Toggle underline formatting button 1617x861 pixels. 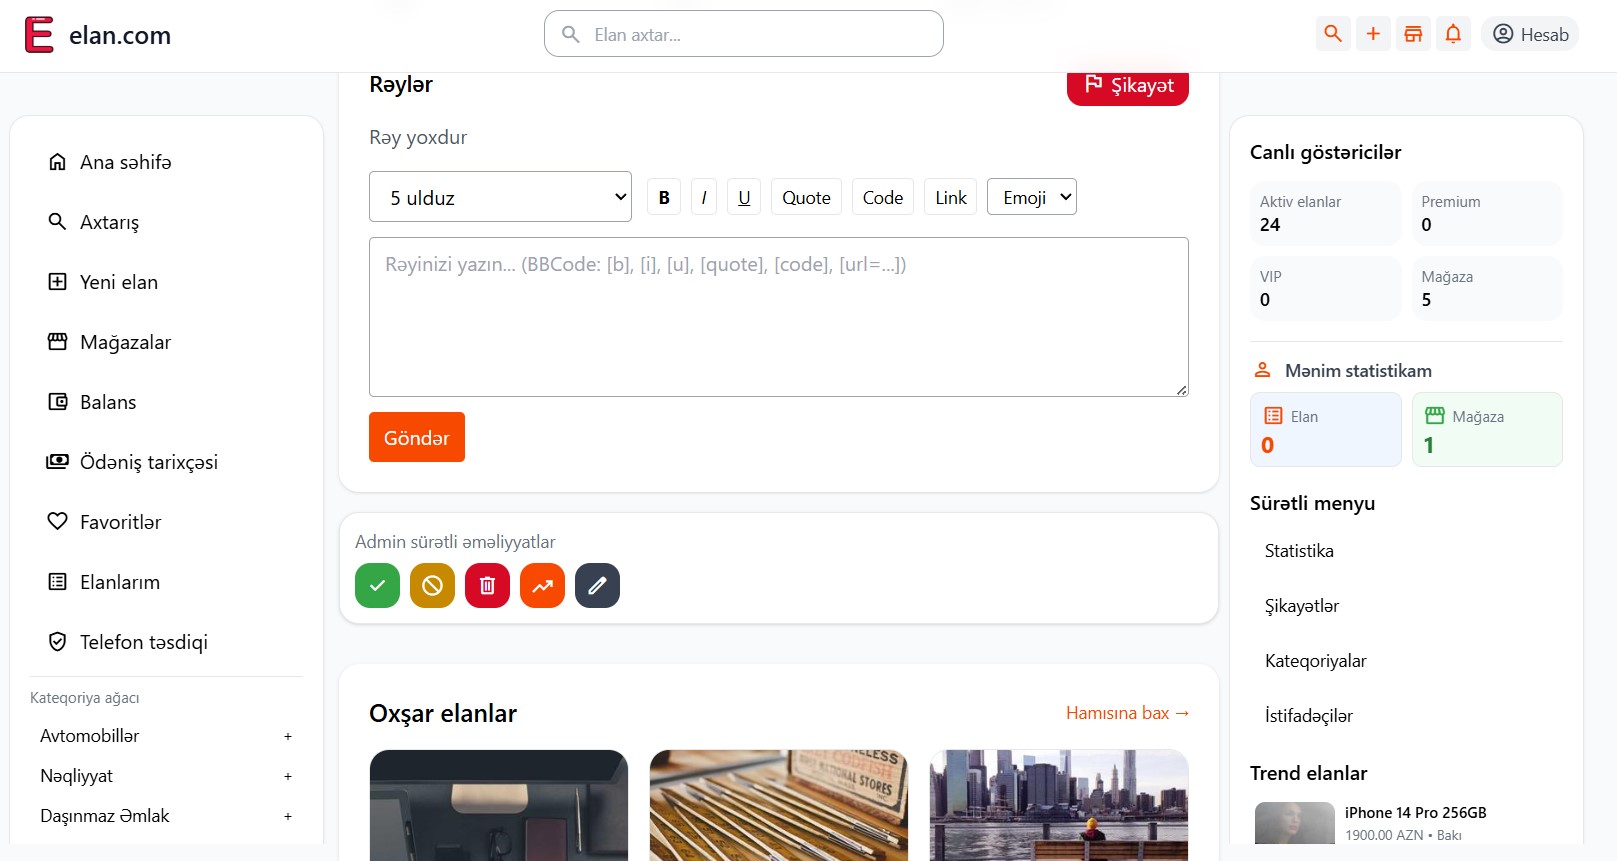pos(744,197)
